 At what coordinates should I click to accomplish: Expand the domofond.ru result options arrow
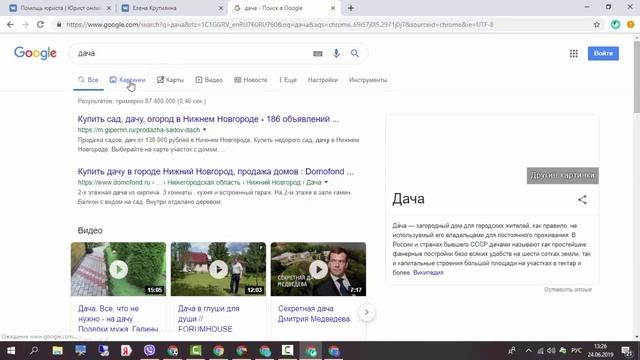(326, 182)
